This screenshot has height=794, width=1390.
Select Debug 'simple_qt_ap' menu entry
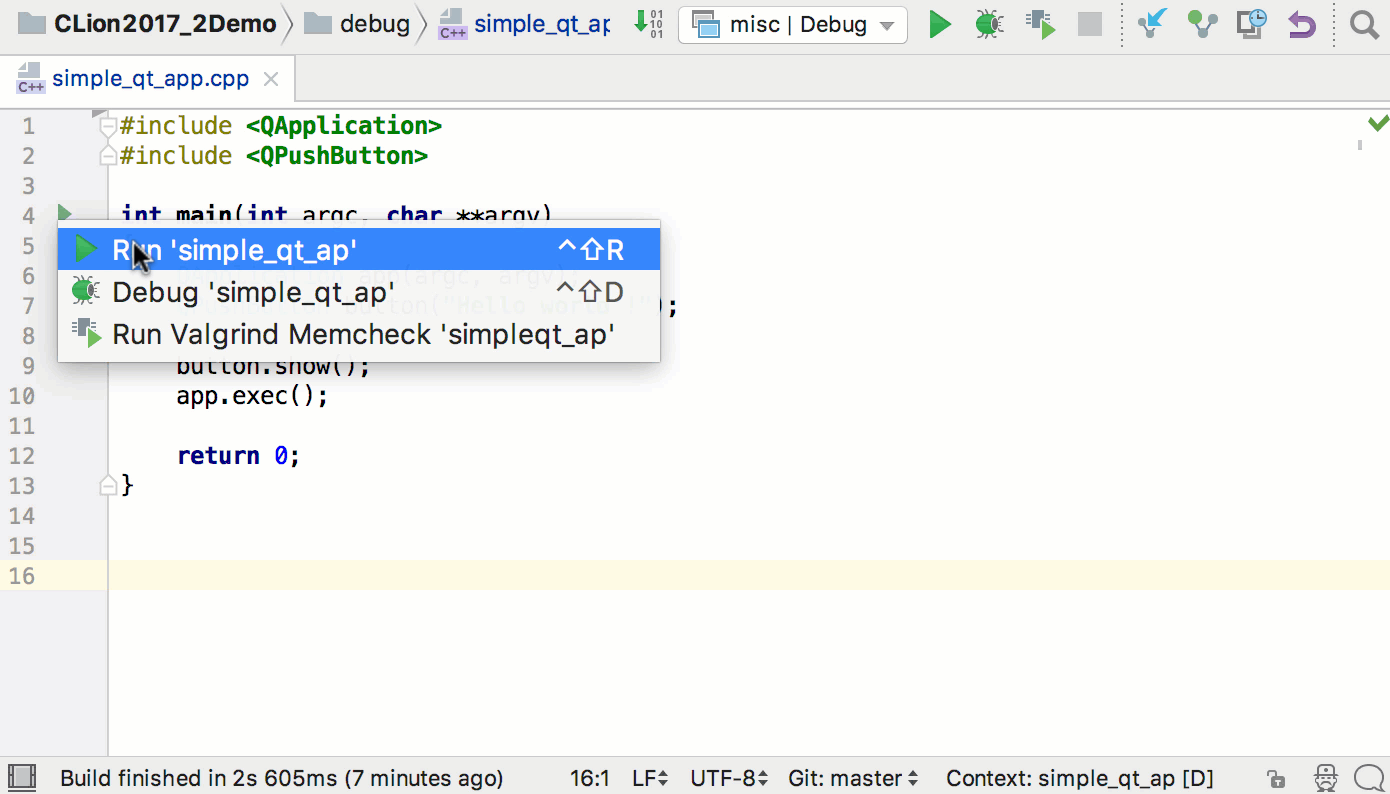359,291
